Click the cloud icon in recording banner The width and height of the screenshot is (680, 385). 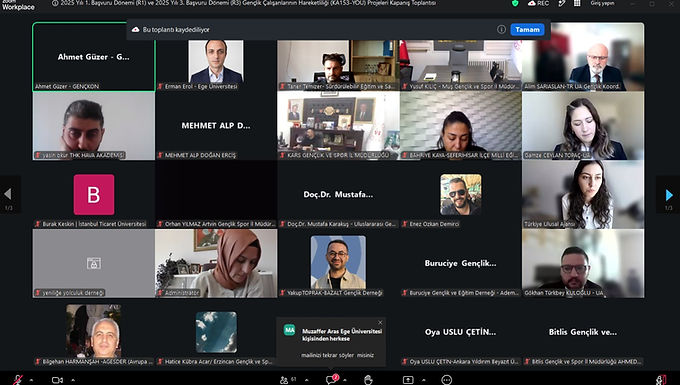tap(135, 29)
